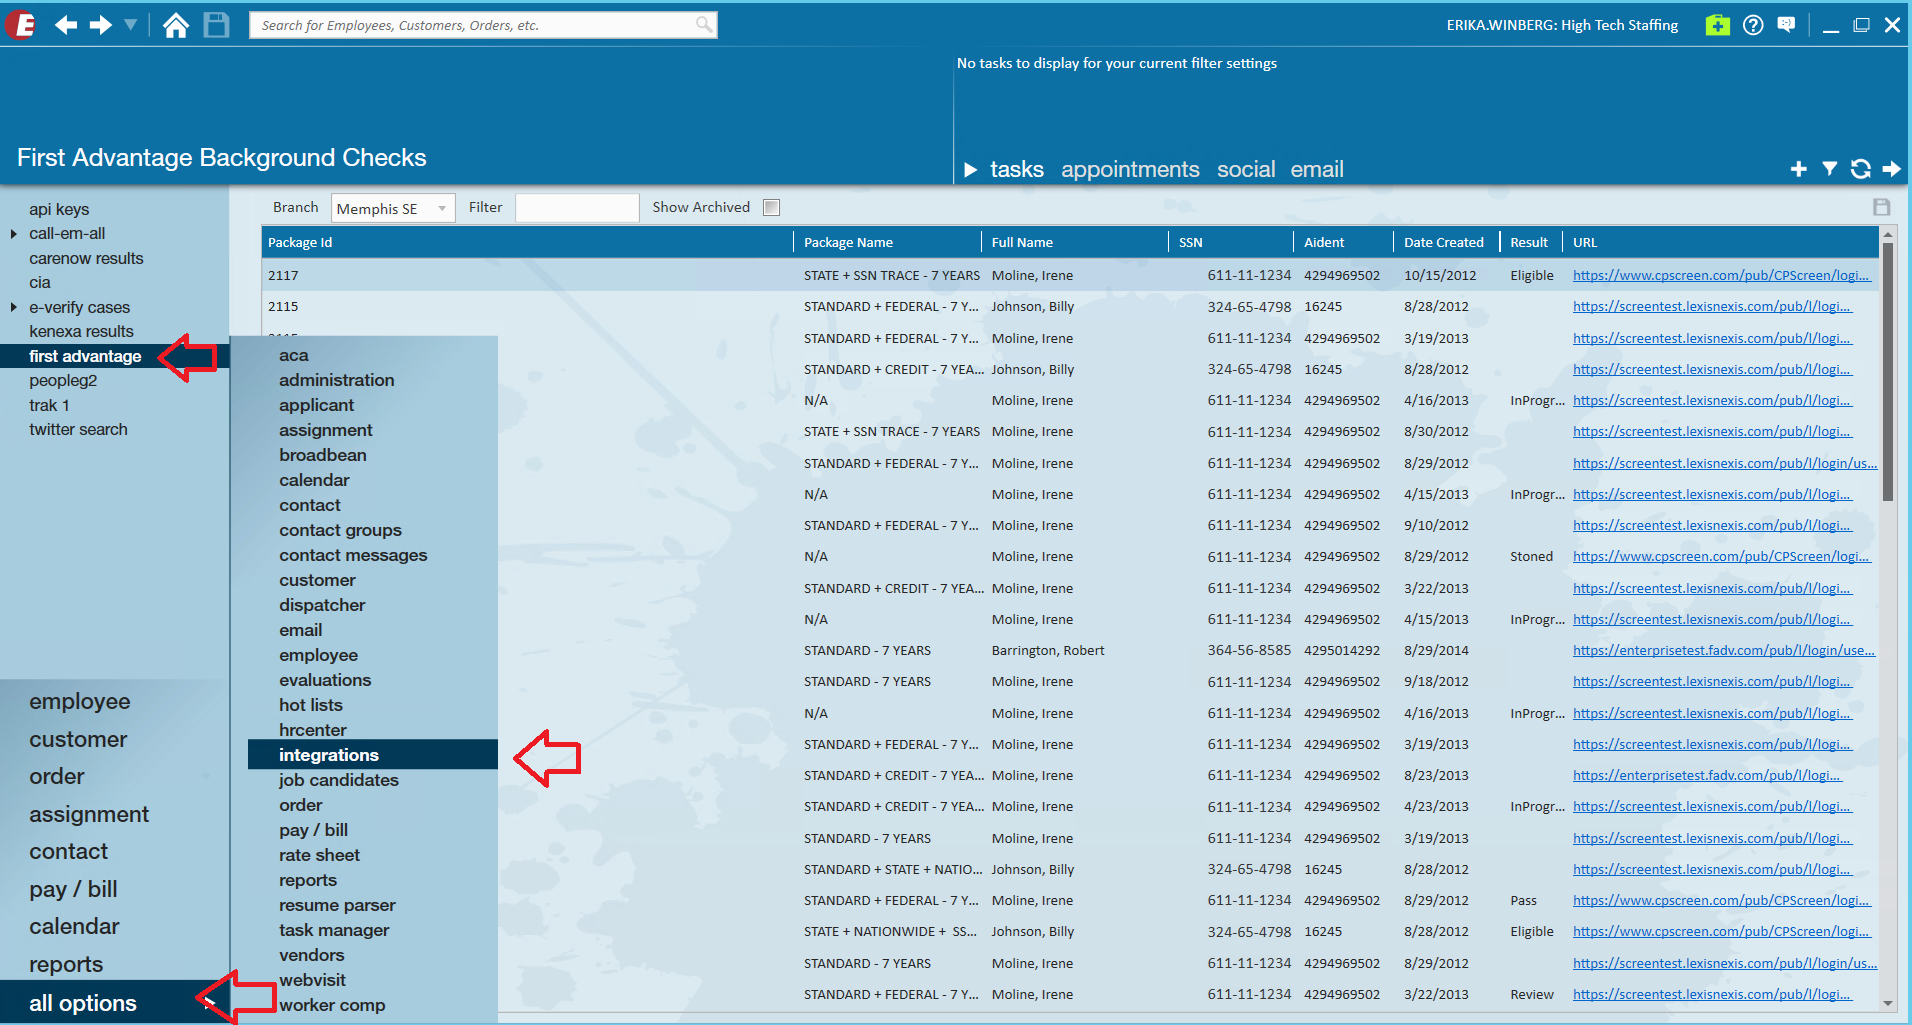Select worker comp in the options menu

pyautogui.click(x=332, y=1005)
